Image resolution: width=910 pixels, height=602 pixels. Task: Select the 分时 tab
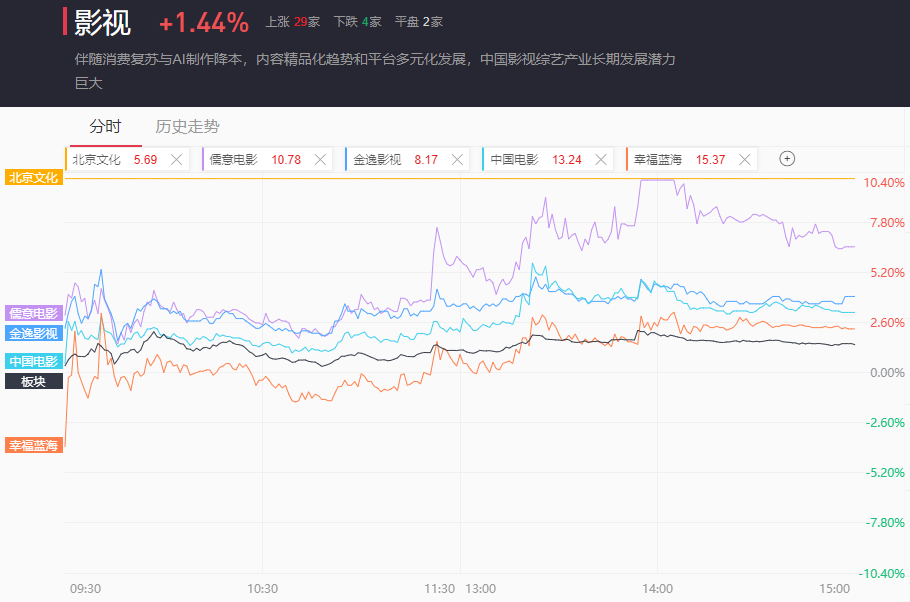pyautogui.click(x=106, y=127)
